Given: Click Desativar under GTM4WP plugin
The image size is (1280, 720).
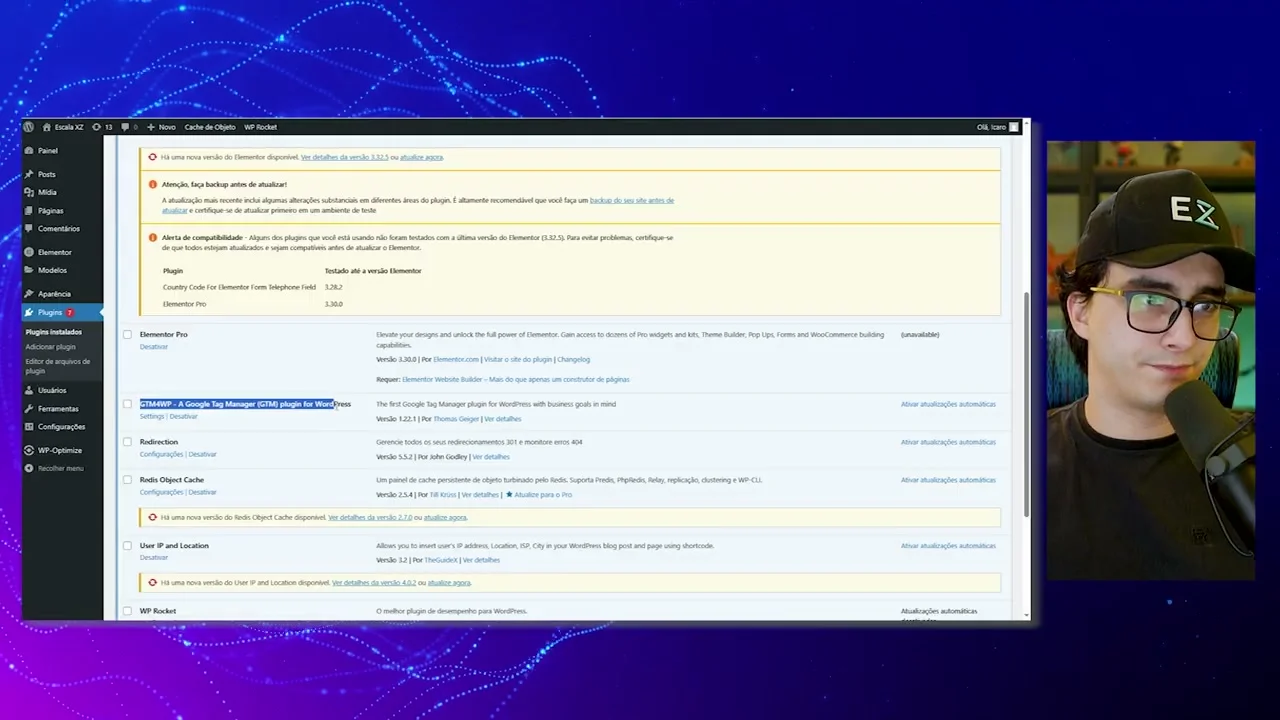Looking at the screenshot, I should tap(183, 416).
